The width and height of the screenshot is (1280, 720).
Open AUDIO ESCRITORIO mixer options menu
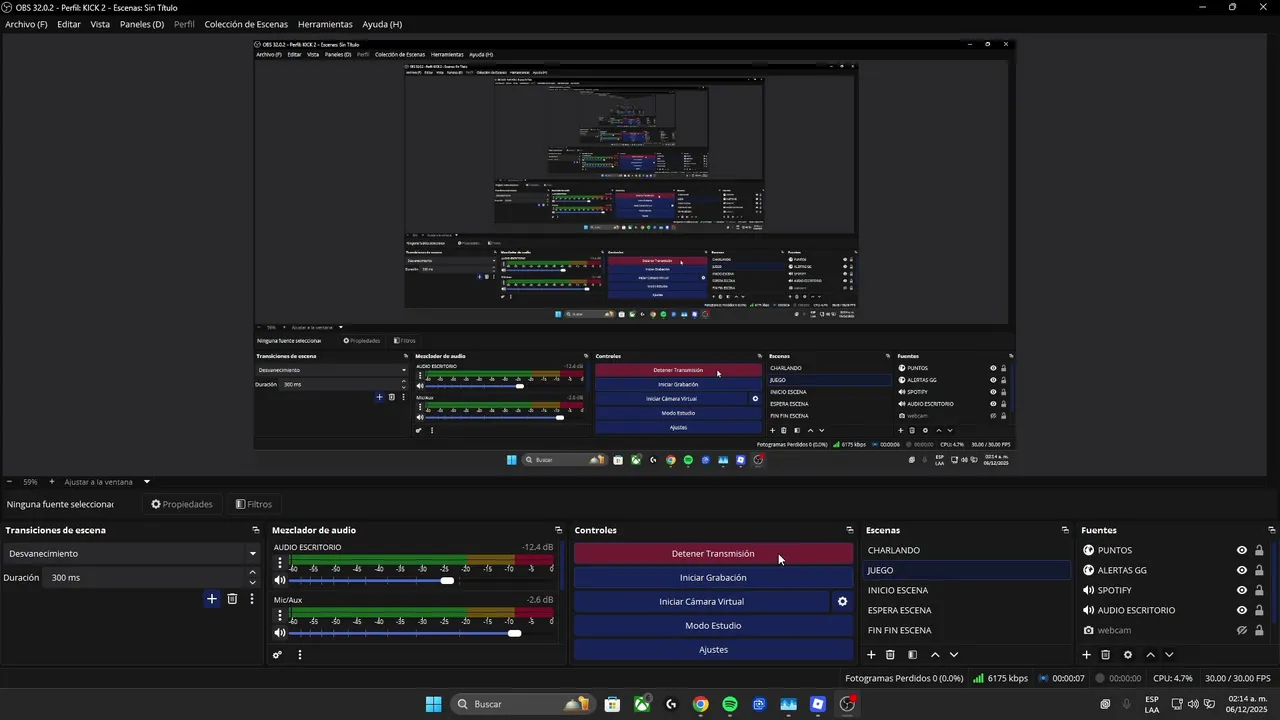coord(280,563)
